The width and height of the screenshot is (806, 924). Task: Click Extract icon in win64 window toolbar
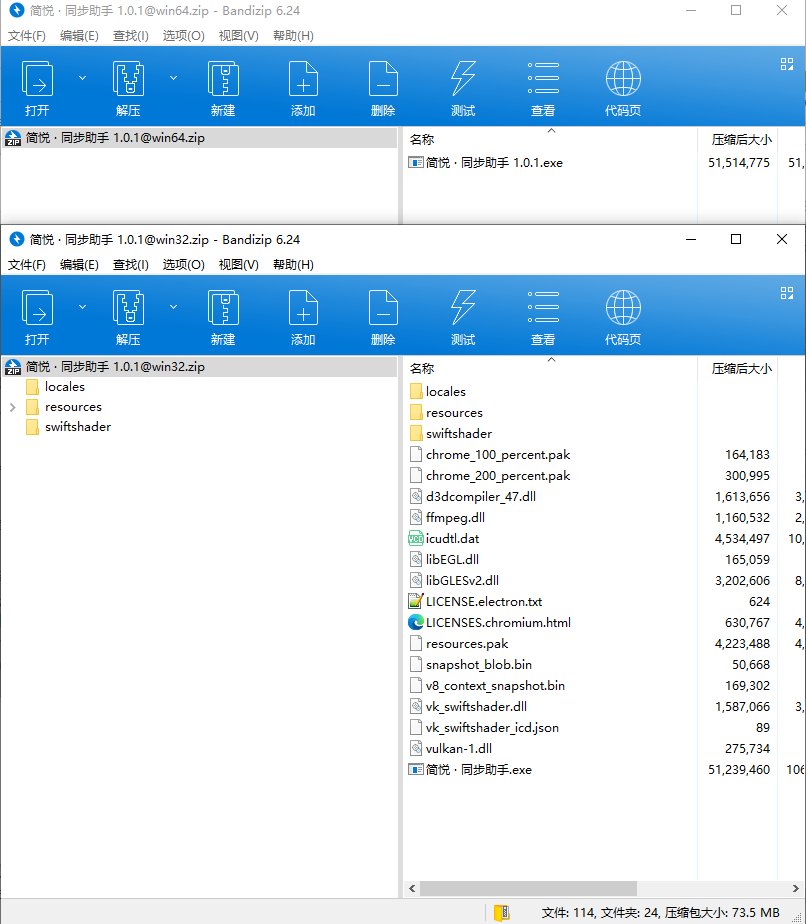click(x=128, y=78)
